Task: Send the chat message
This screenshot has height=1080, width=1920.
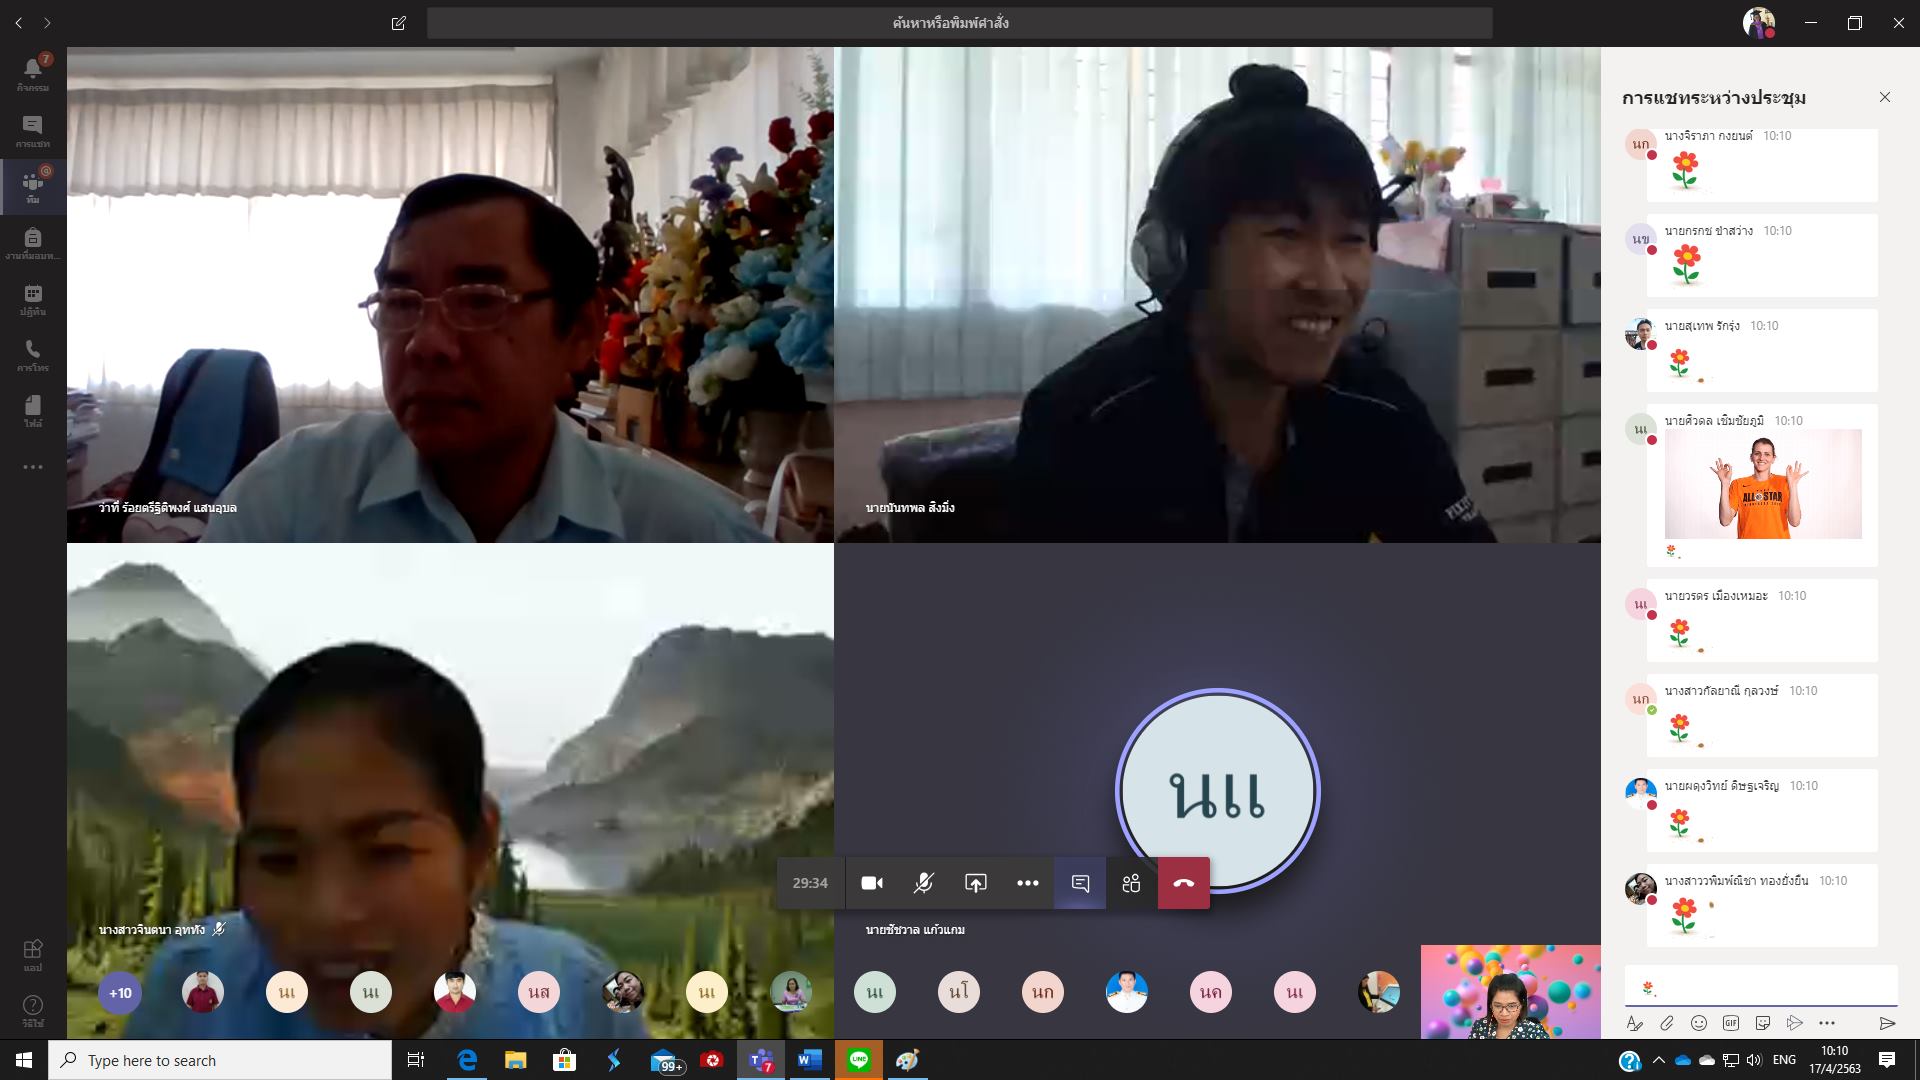Action: click(x=1887, y=1023)
